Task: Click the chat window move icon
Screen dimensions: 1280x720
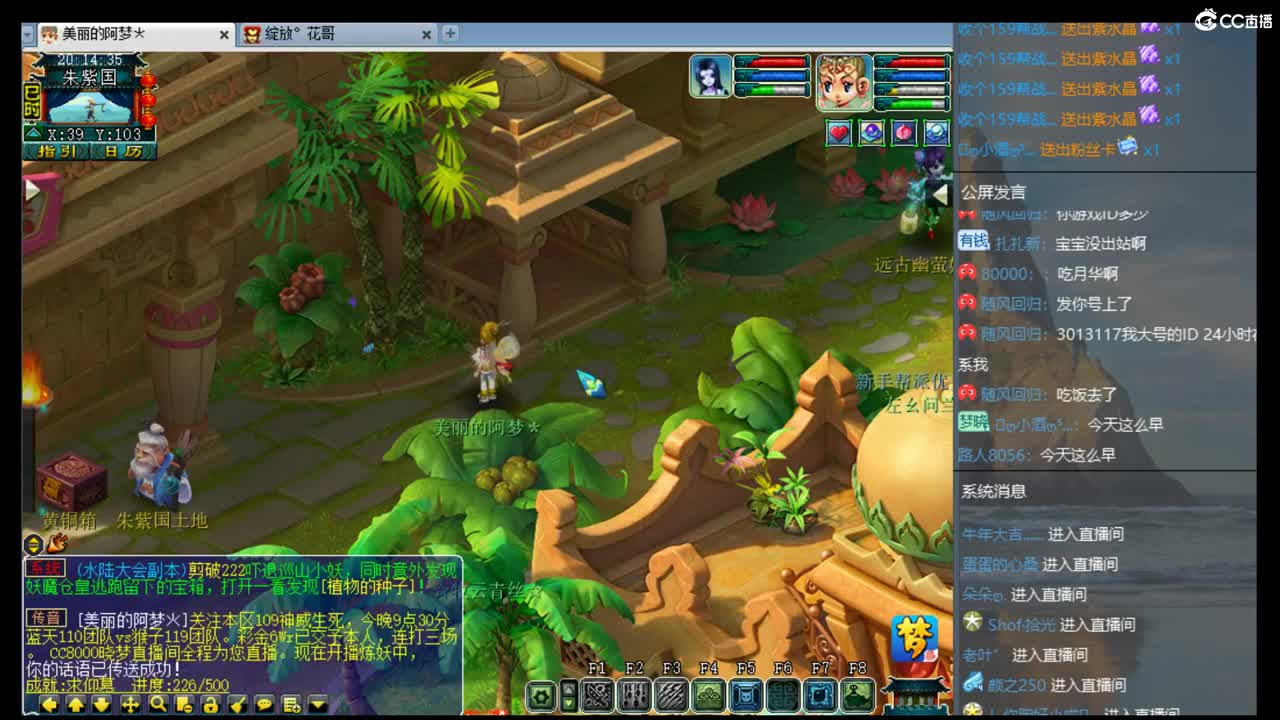Action: [130, 704]
